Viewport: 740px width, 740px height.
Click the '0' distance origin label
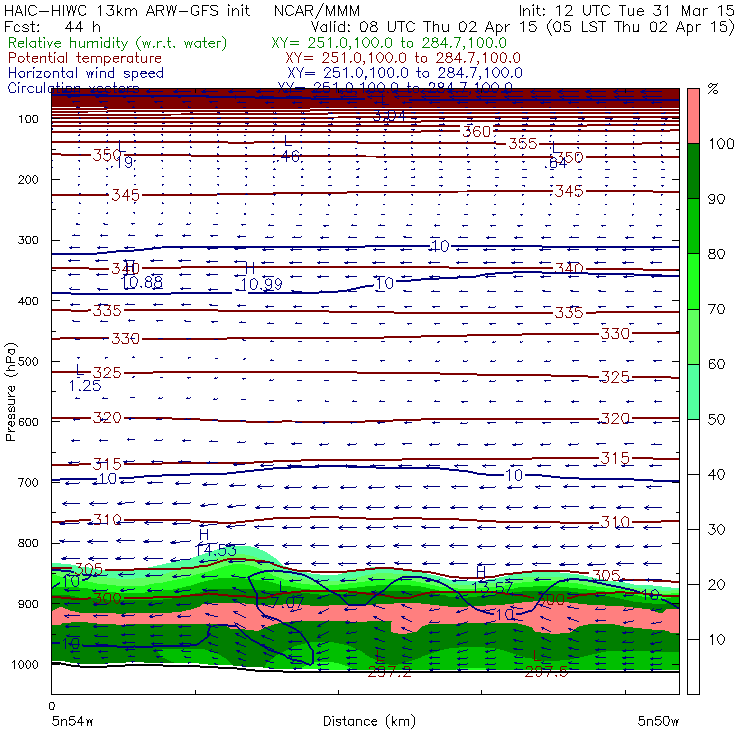(x=51, y=706)
